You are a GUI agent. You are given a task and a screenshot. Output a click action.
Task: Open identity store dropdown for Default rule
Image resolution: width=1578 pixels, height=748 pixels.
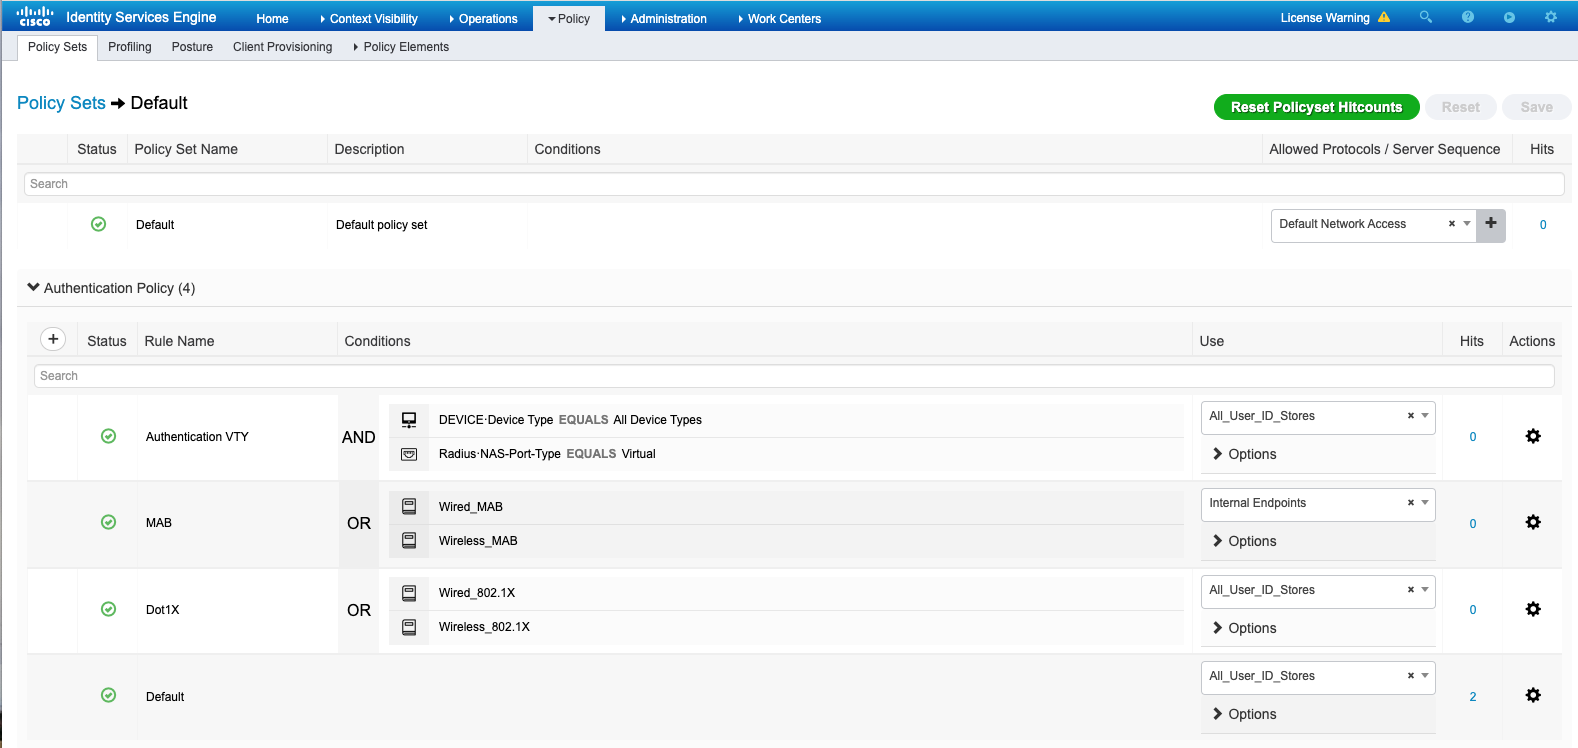coord(1425,676)
